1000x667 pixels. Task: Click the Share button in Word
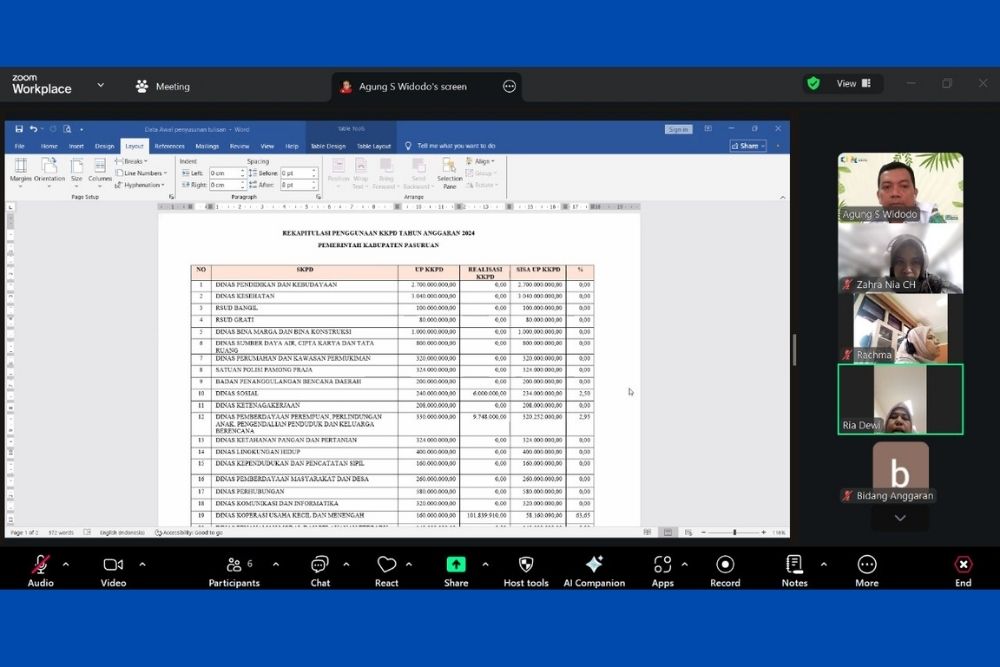point(749,146)
